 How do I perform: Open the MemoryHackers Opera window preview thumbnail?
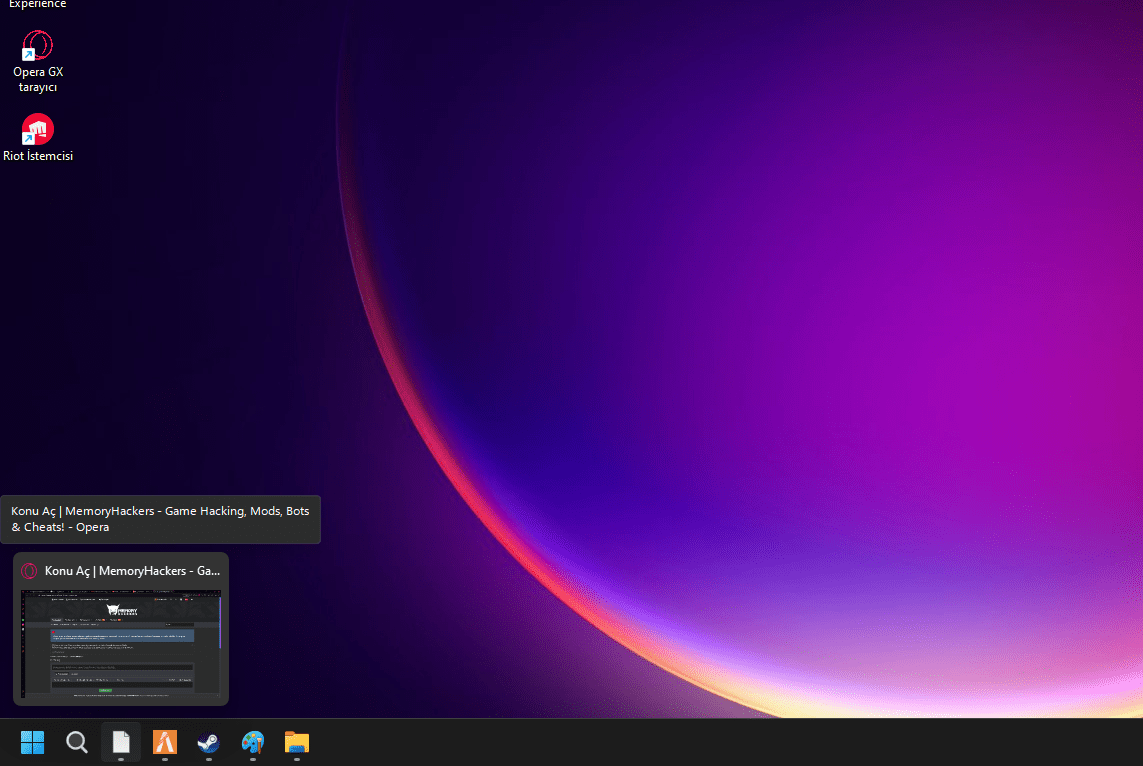(x=121, y=644)
